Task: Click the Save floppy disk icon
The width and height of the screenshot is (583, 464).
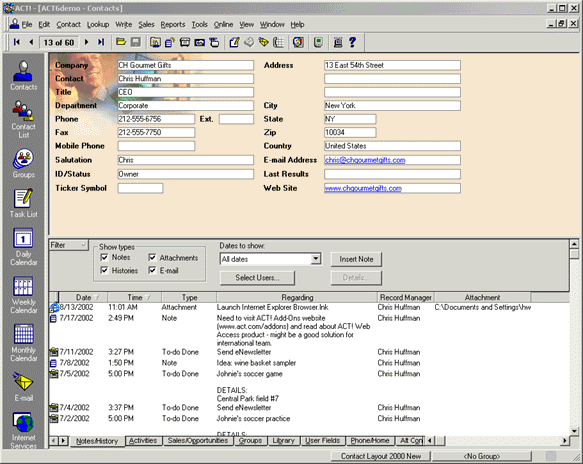Action: coord(136,42)
